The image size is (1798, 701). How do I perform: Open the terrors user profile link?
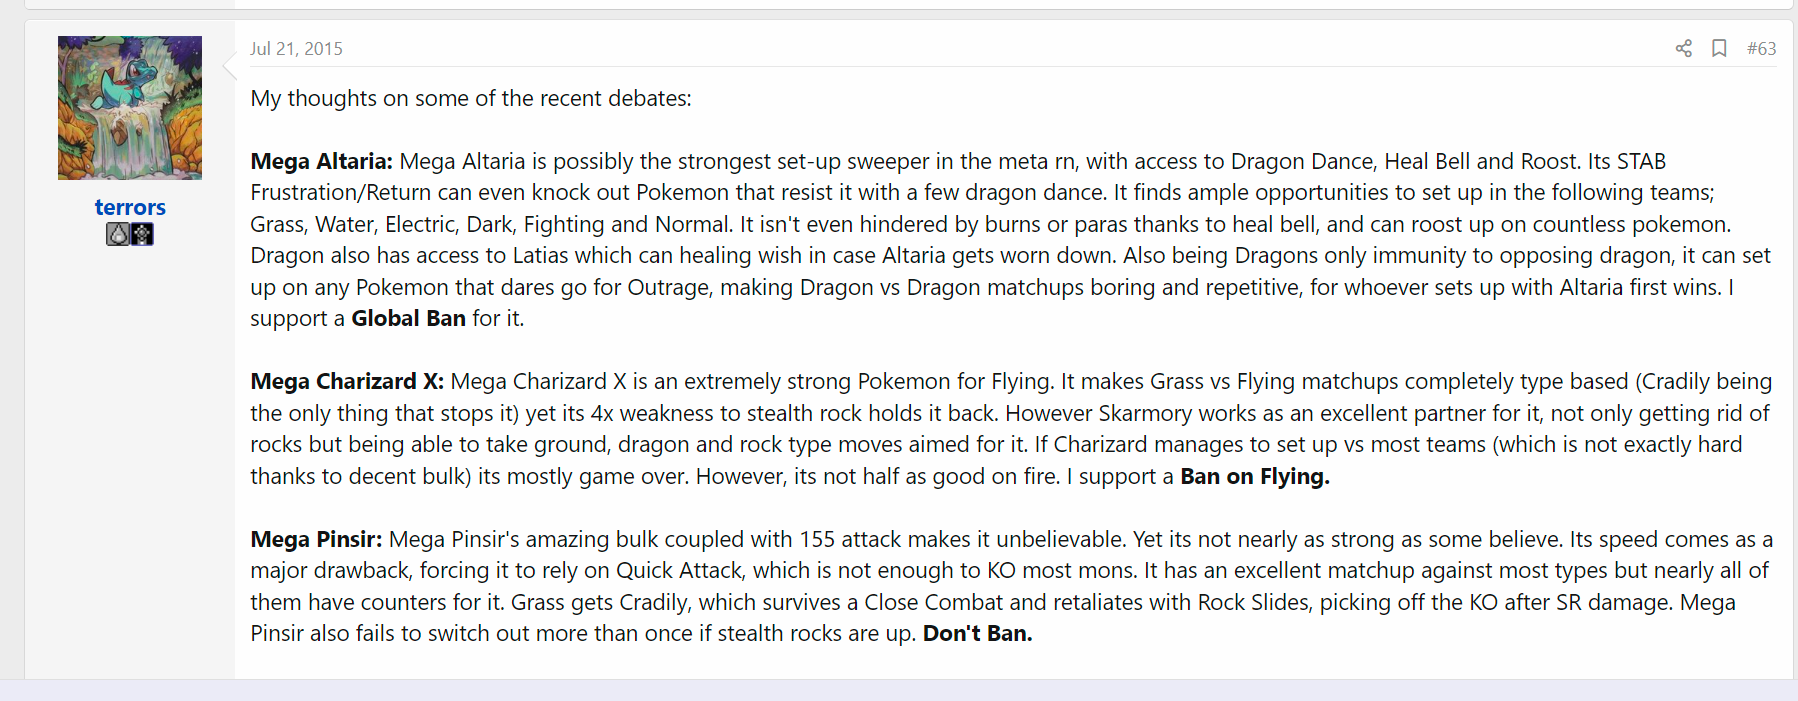(130, 207)
